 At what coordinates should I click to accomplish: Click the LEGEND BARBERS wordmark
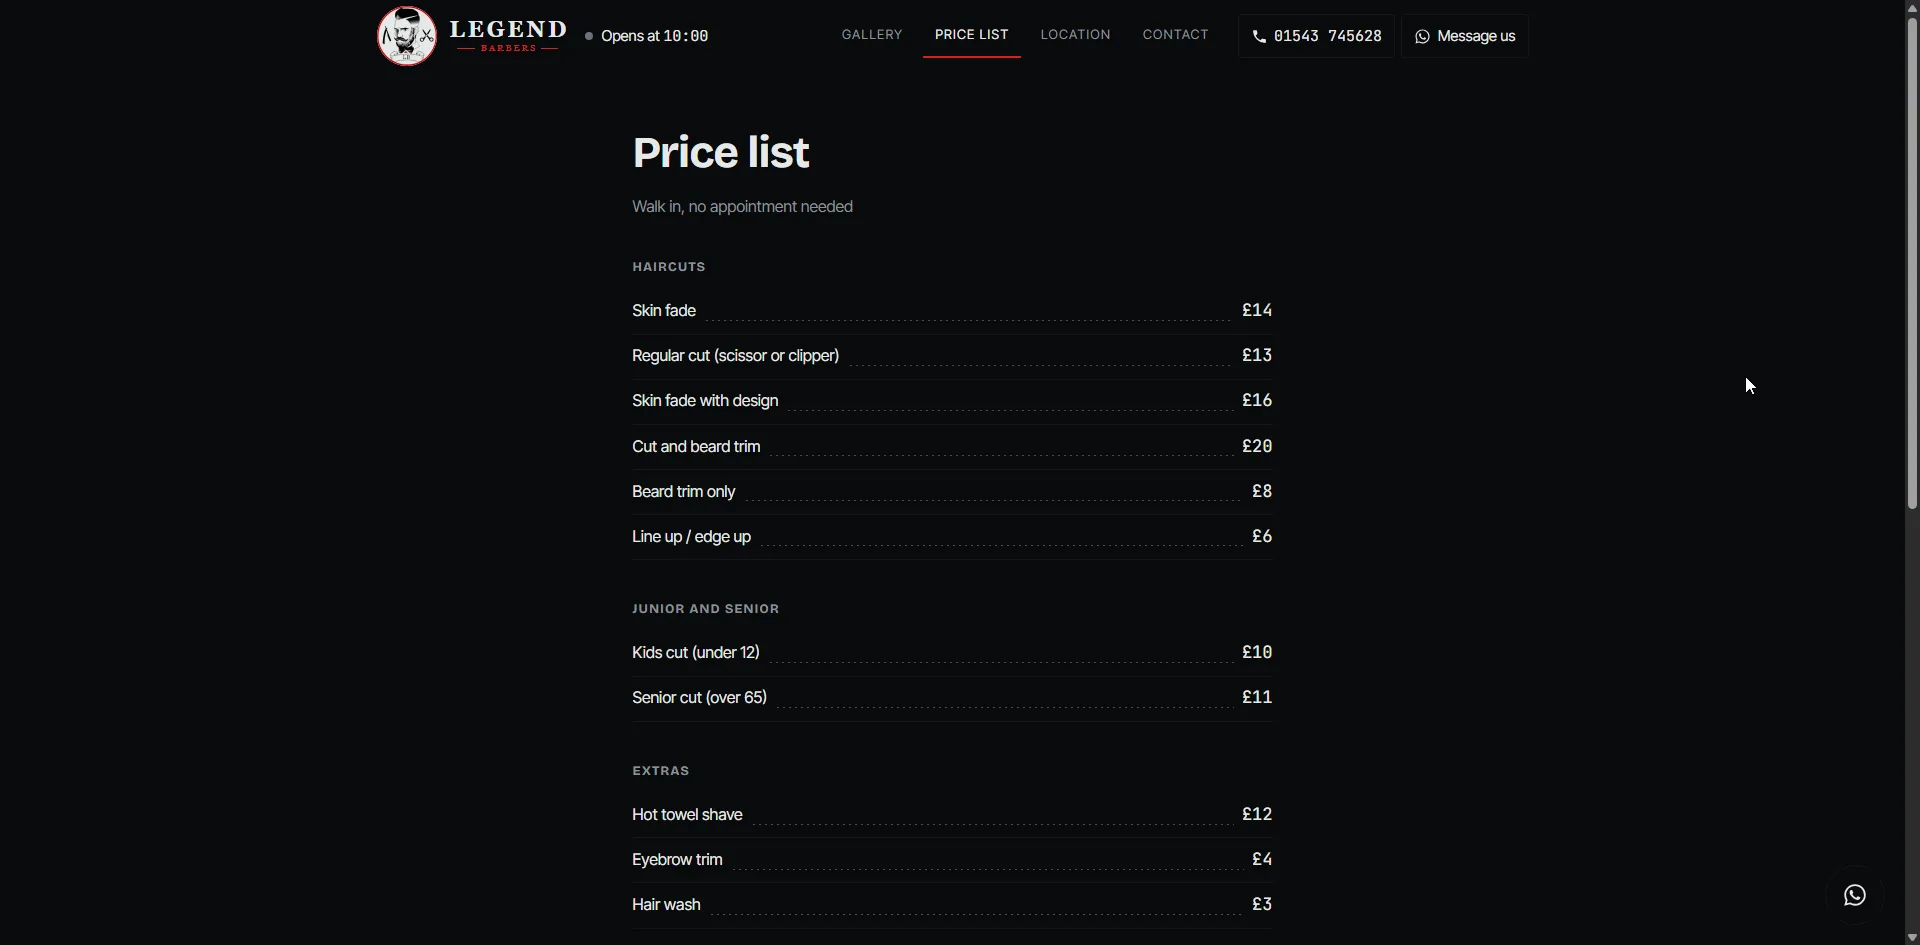(x=508, y=35)
